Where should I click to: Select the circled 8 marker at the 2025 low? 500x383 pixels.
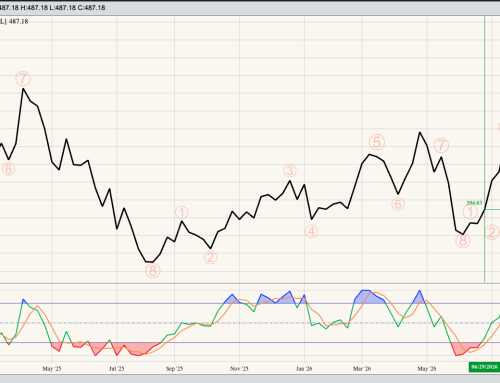point(153,271)
